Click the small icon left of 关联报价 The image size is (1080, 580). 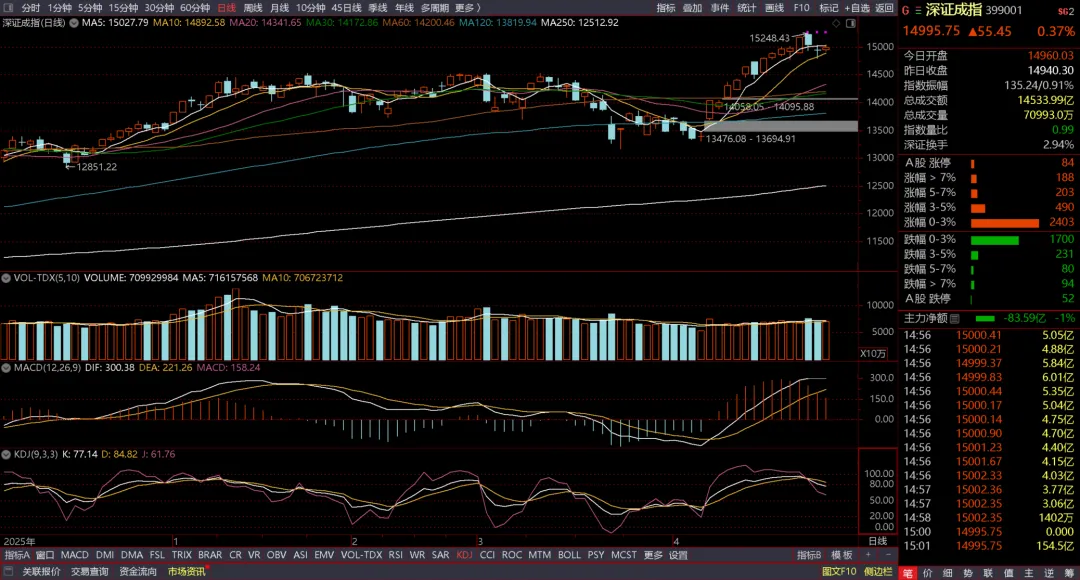coord(9,571)
